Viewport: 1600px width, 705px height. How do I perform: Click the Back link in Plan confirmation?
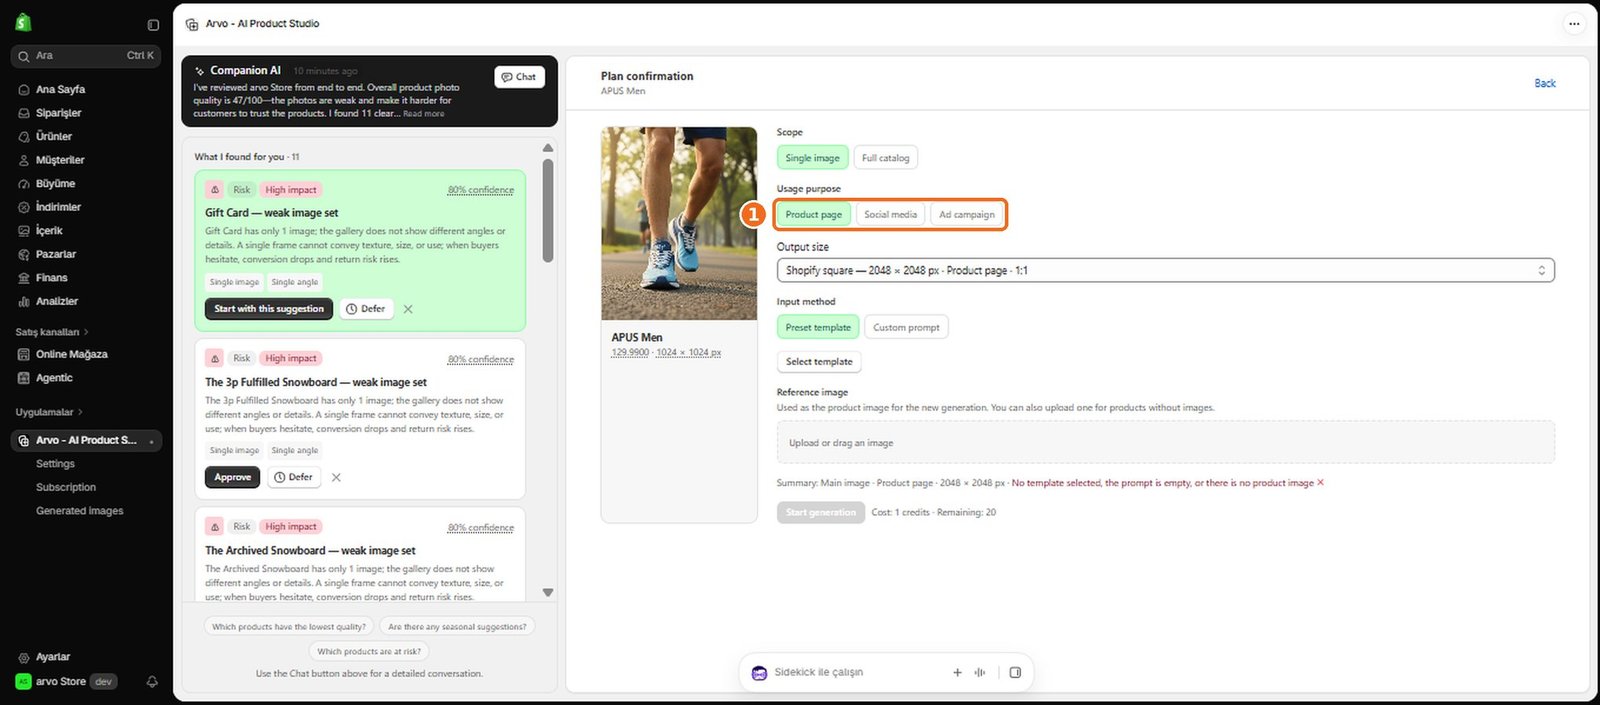1545,84
